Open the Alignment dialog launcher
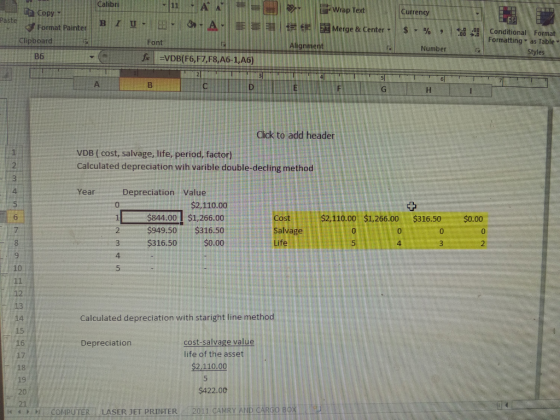 [389, 48]
